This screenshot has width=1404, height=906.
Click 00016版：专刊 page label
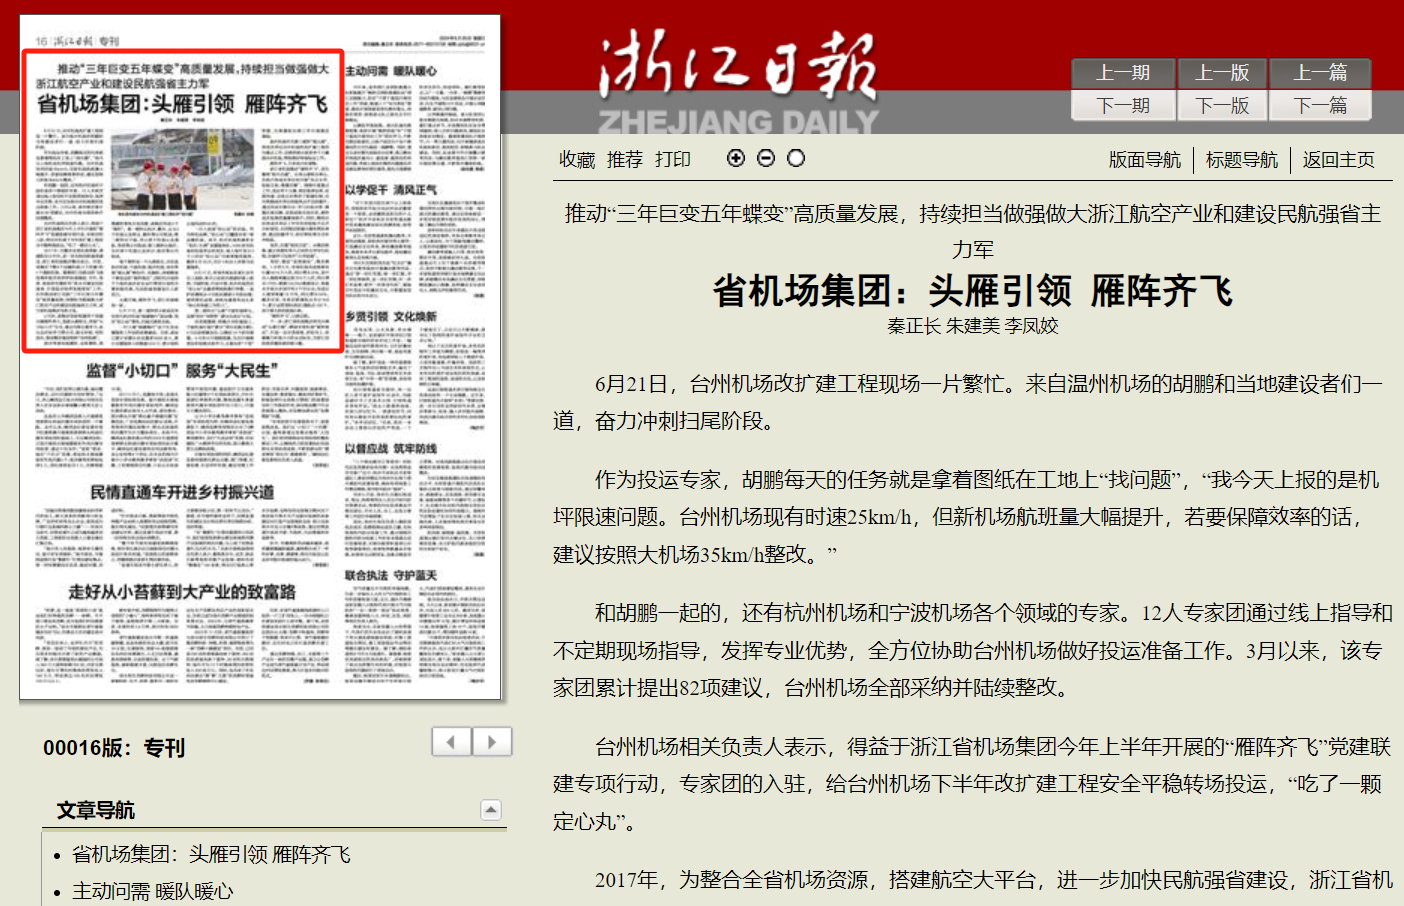click(x=114, y=748)
